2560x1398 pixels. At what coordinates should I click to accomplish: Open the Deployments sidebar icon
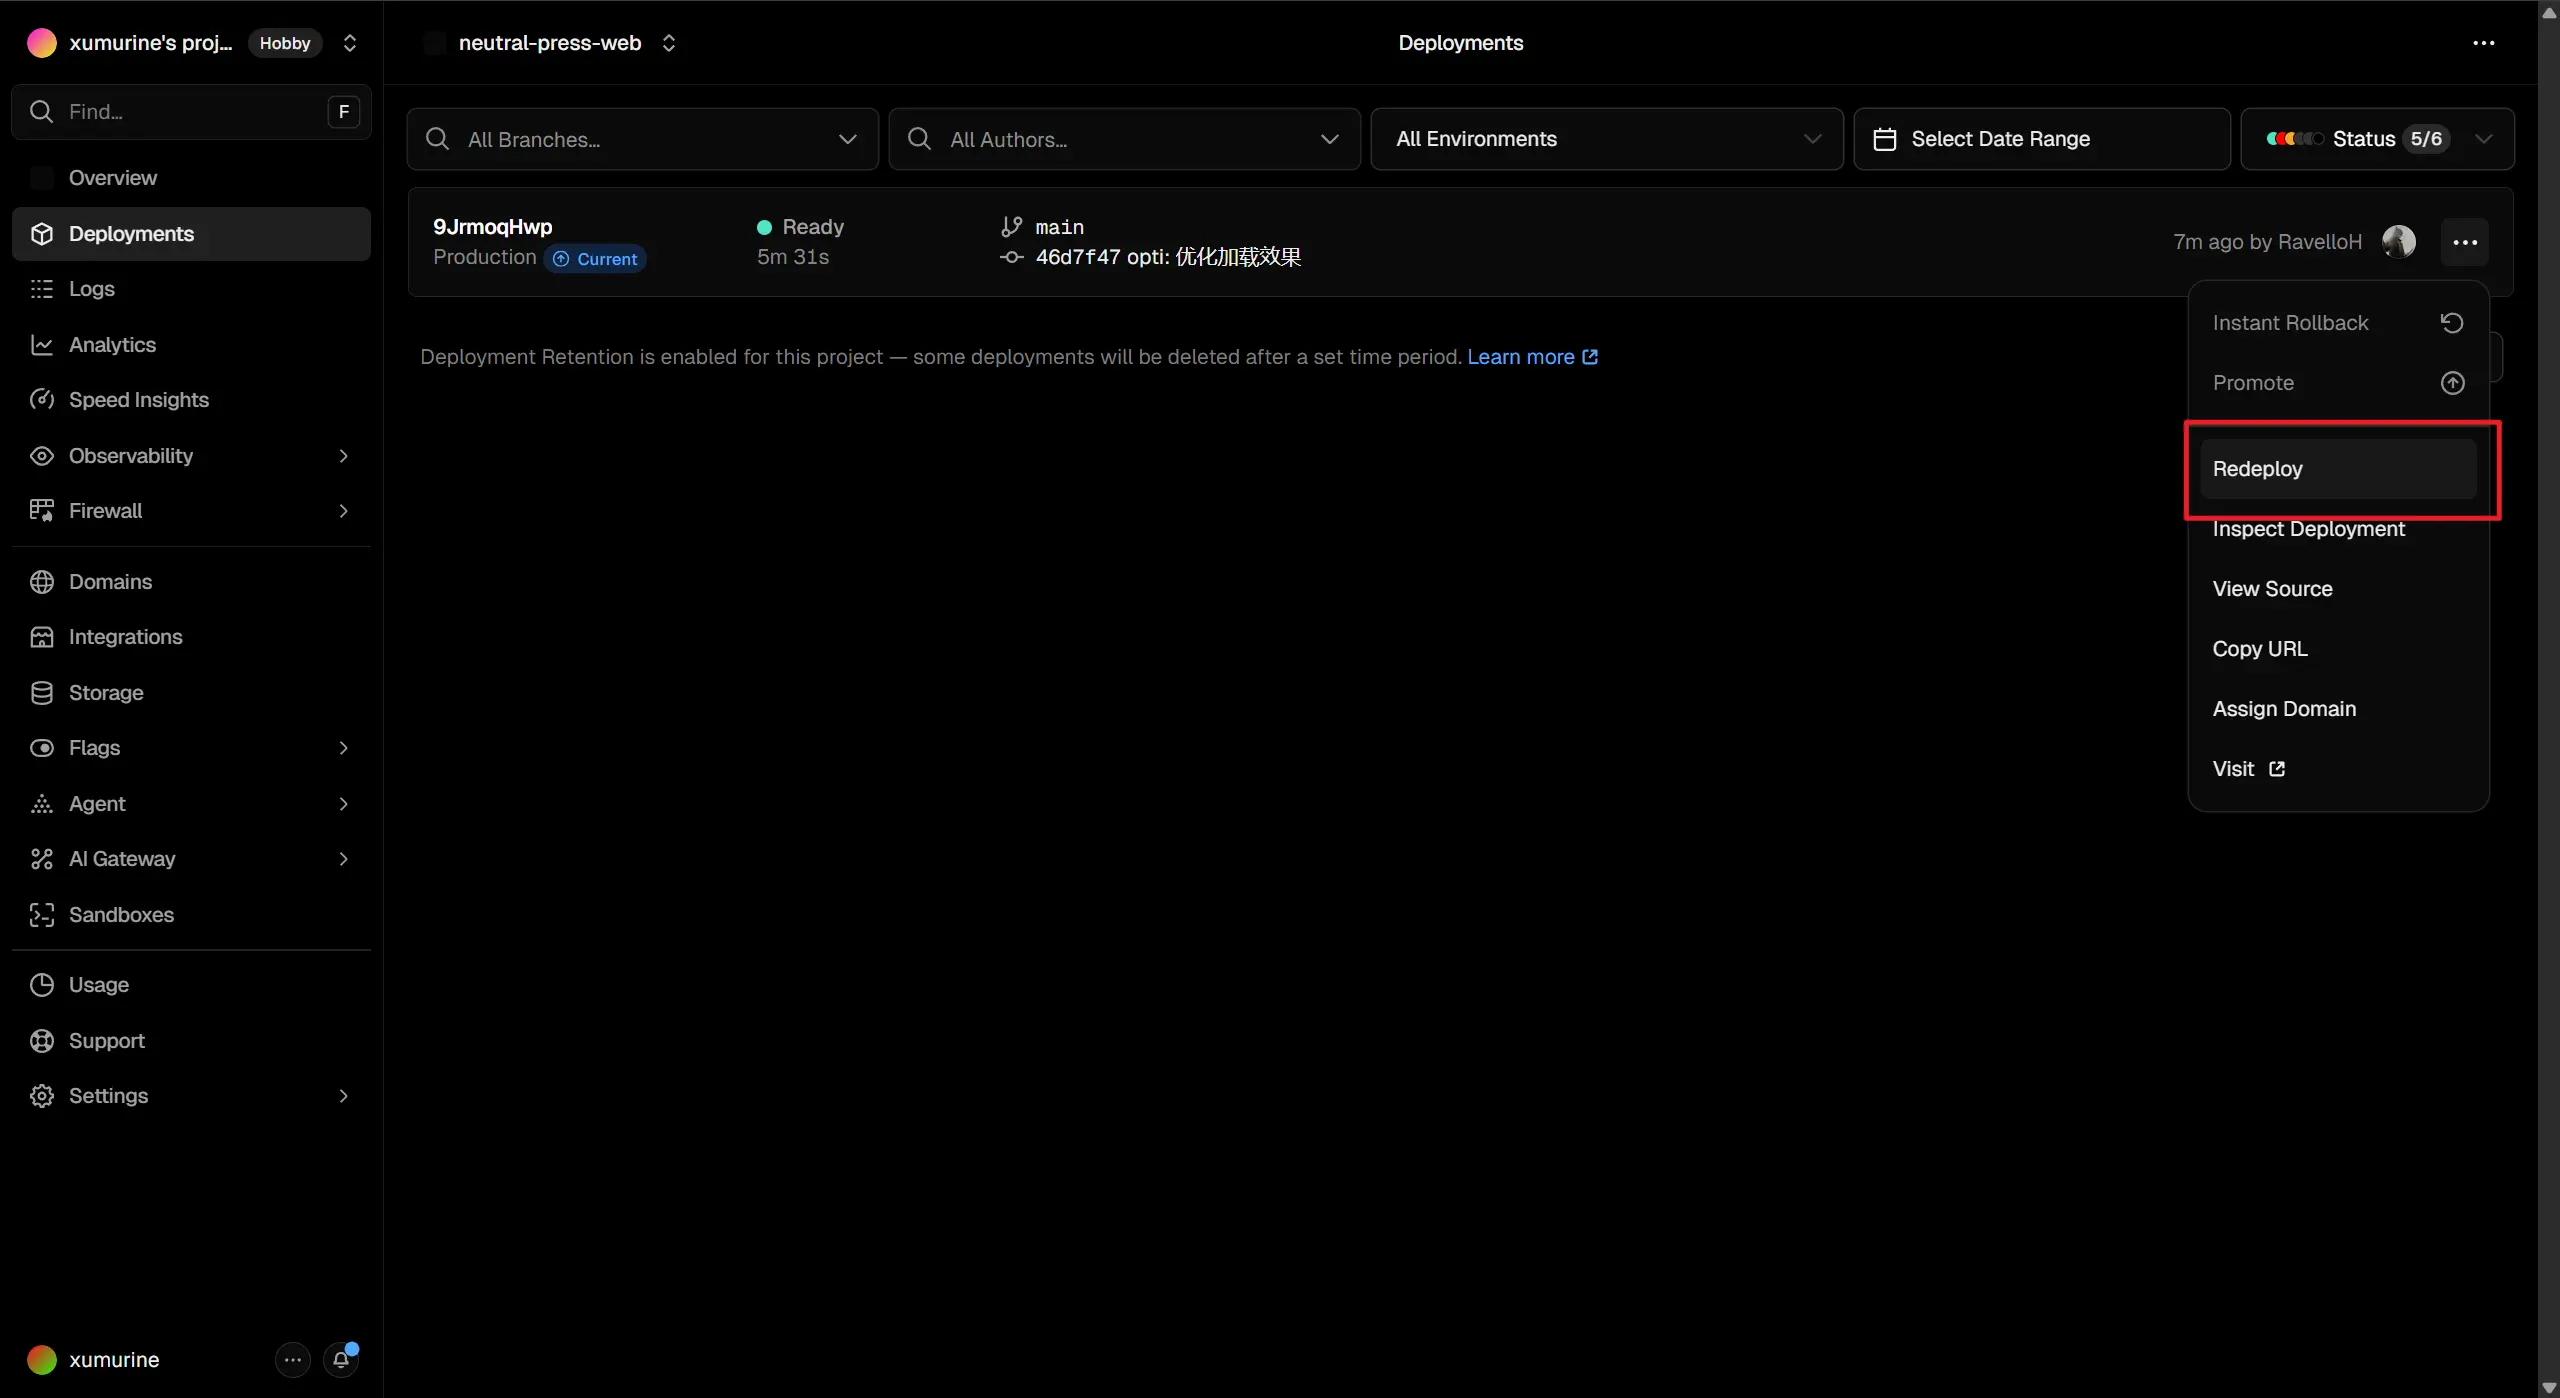tap(42, 234)
